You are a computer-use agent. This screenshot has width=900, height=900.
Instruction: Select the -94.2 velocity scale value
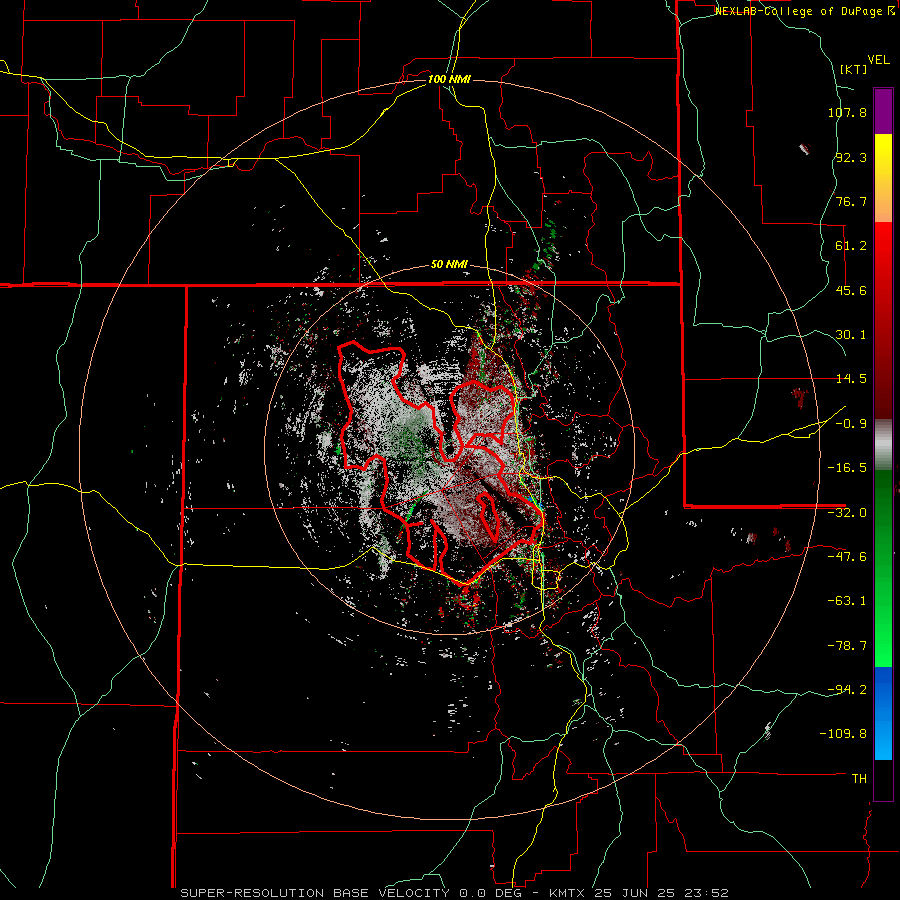847,690
